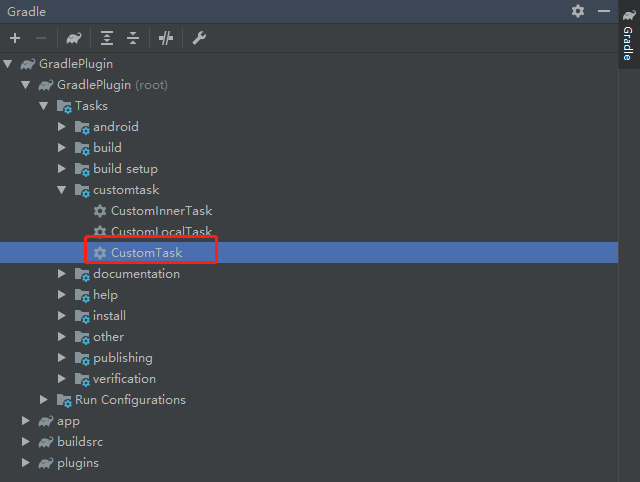Expand the plugins module node
Screen dimensions: 640x482
pos(26,463)
